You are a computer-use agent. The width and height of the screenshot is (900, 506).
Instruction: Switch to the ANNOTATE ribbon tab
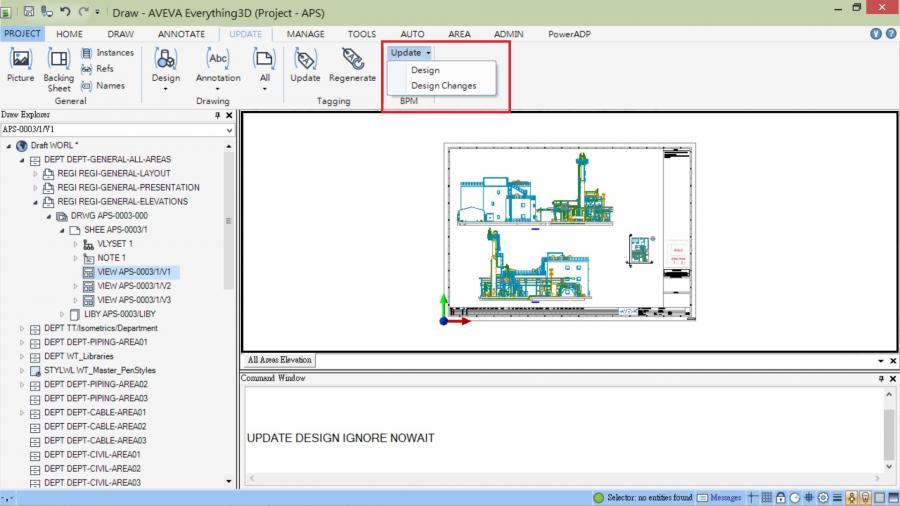[x=181, y=34]
